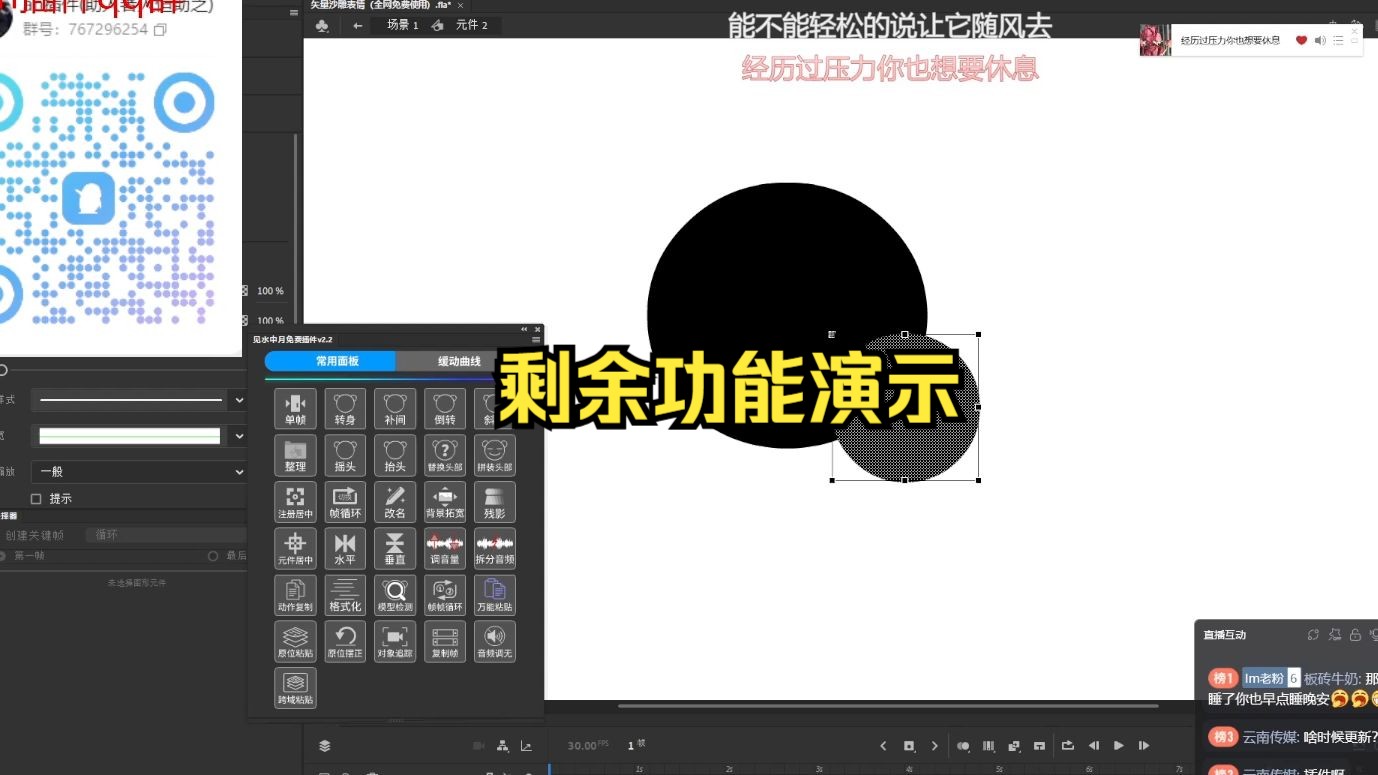Adjust the music widget volume speaker
The width and height of the screenshot is (1378, 775).
click(x=1320, y=40)
